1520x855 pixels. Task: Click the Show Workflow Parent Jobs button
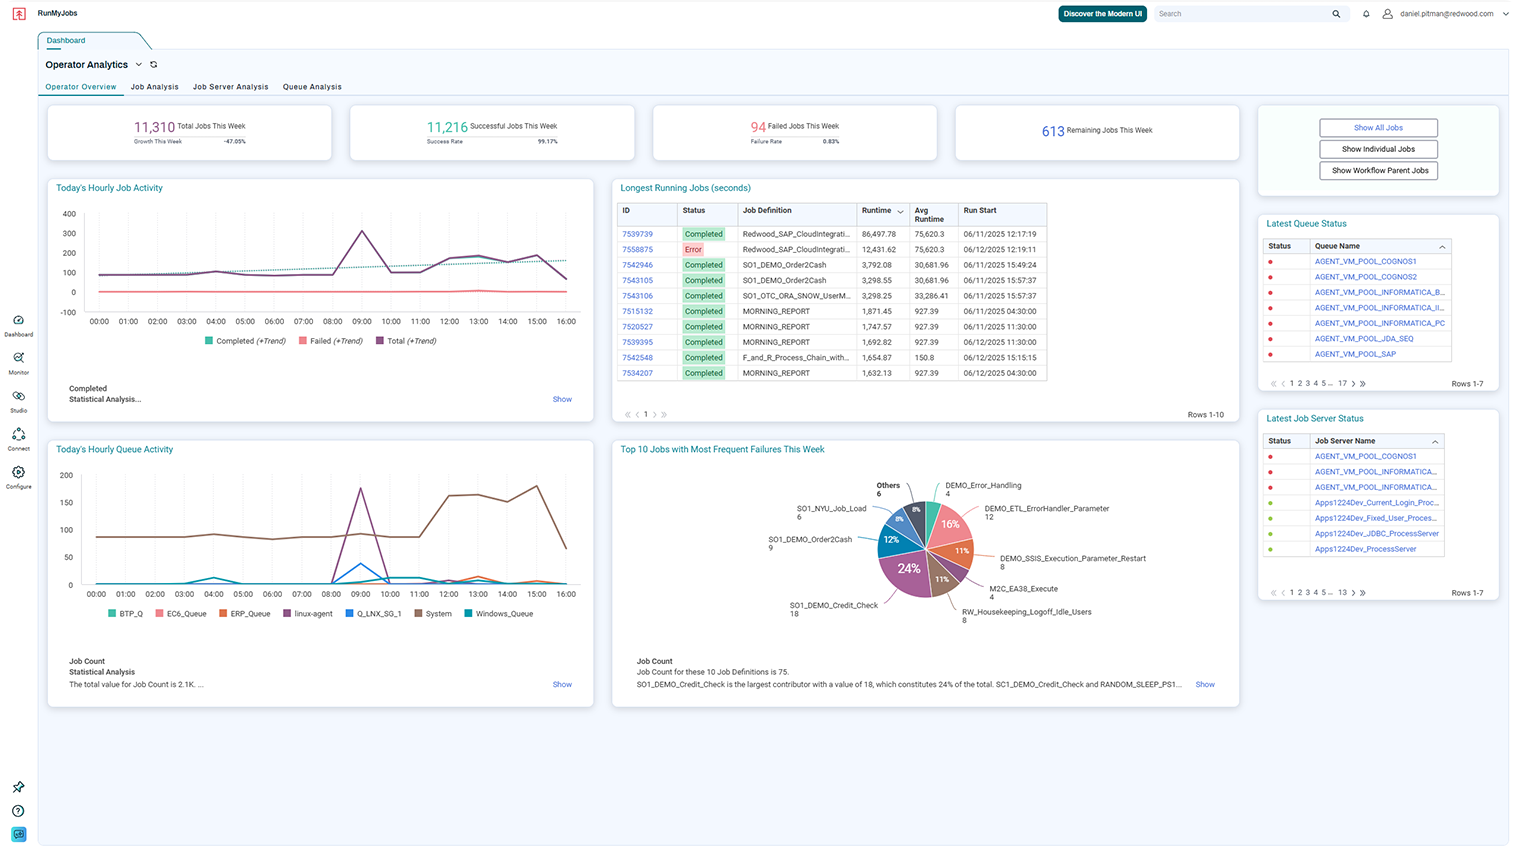click(x=1378, y=171)
